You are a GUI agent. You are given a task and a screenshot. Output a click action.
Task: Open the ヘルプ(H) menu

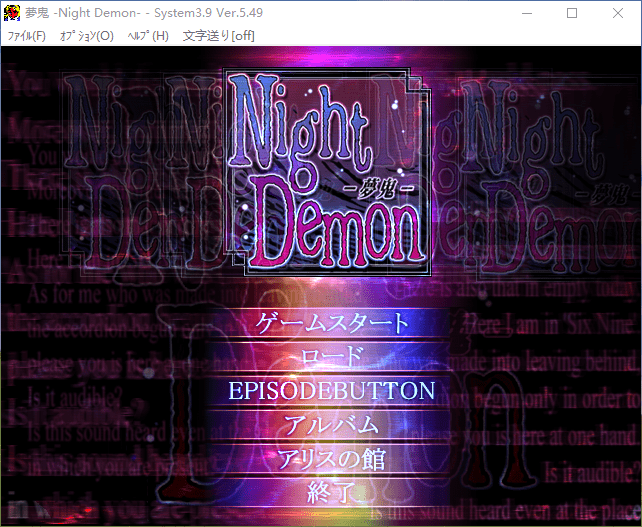[148, 36]
